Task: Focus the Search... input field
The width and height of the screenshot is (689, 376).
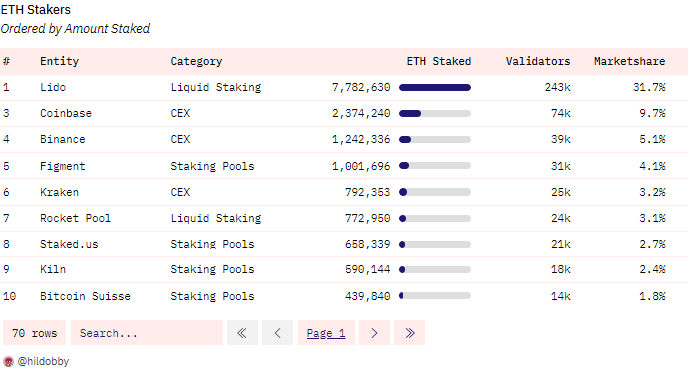Action: 147,333
